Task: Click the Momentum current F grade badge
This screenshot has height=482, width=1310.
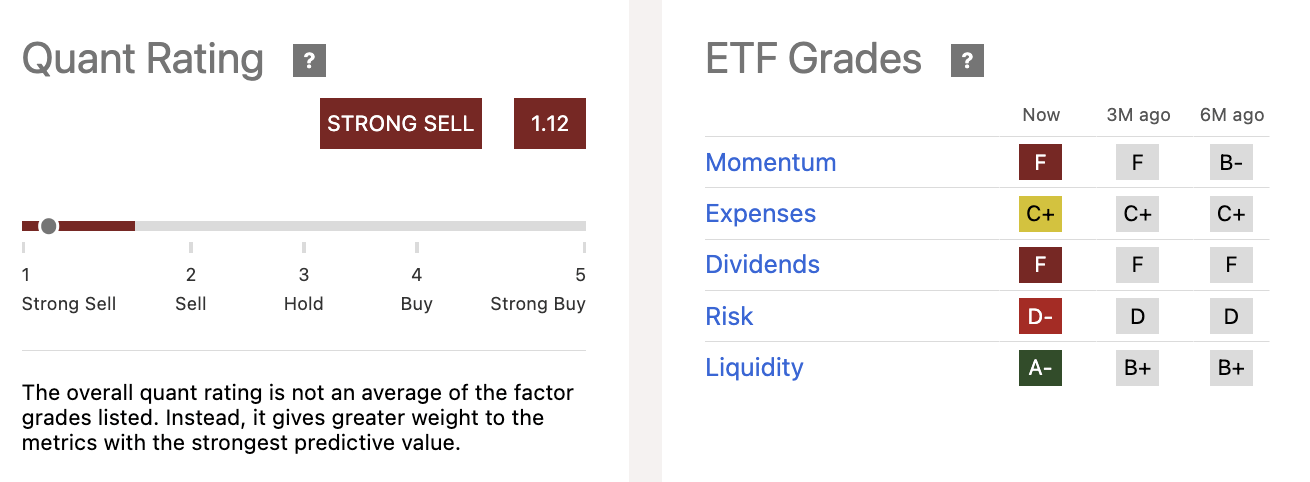Action: [1040, 163]
